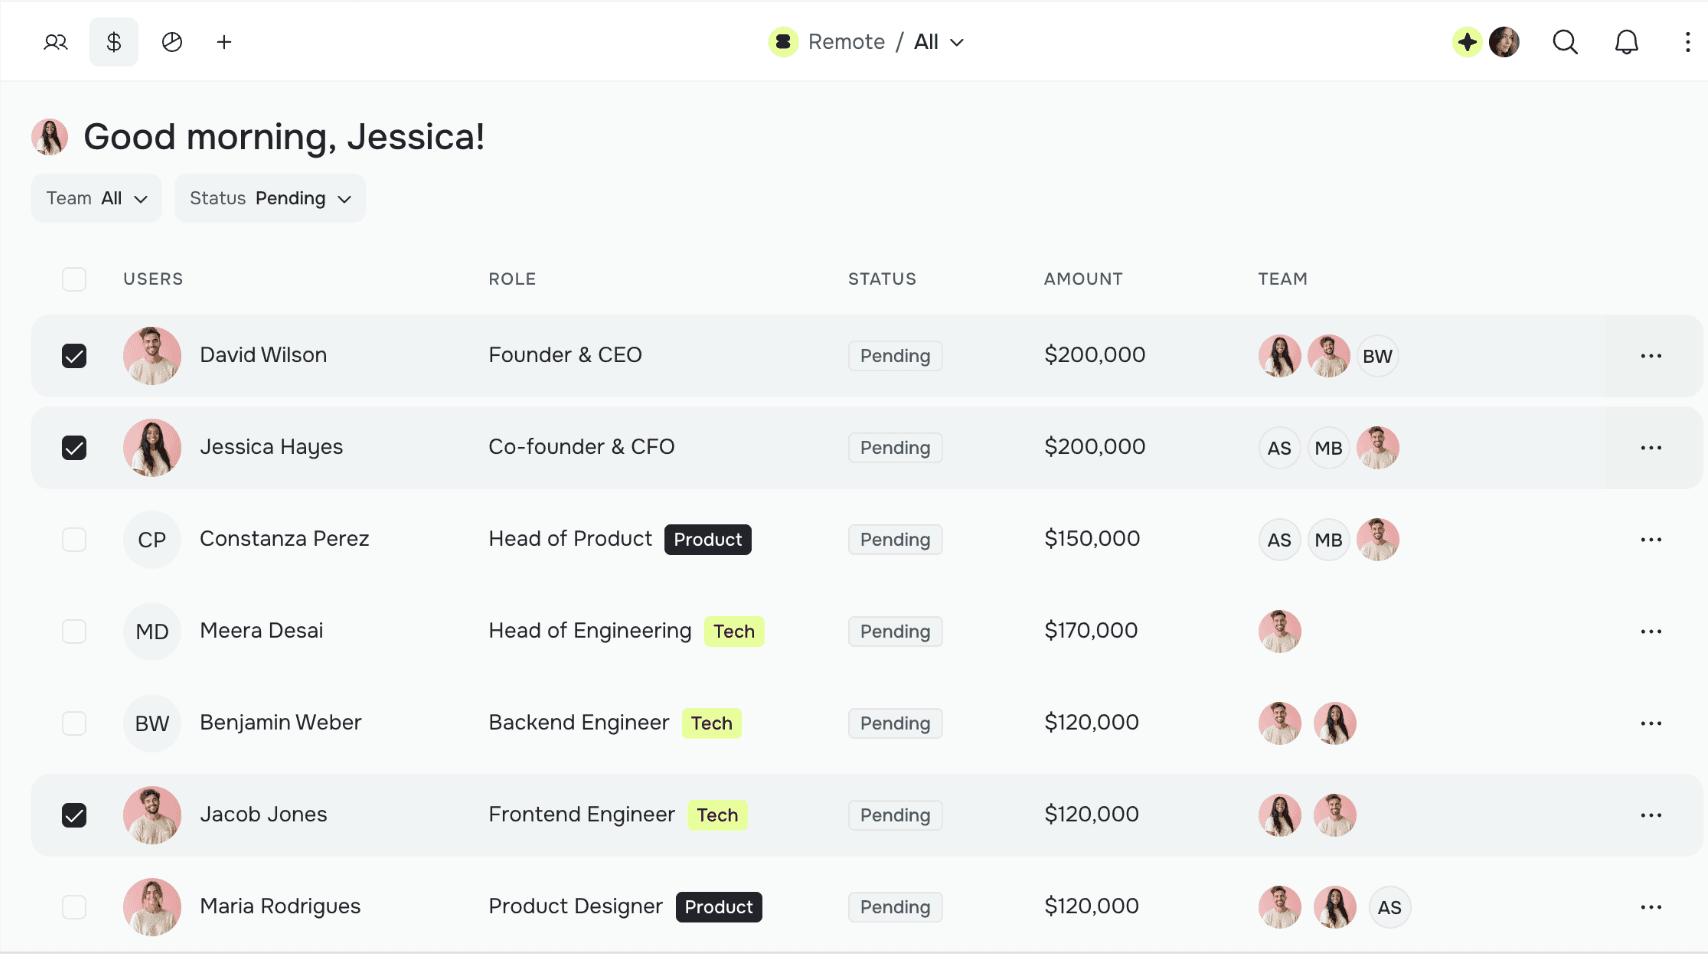Check Benjamin Weber's checkbox
The width and height of the screenshot is (1708, 954).
coord(74,724)
